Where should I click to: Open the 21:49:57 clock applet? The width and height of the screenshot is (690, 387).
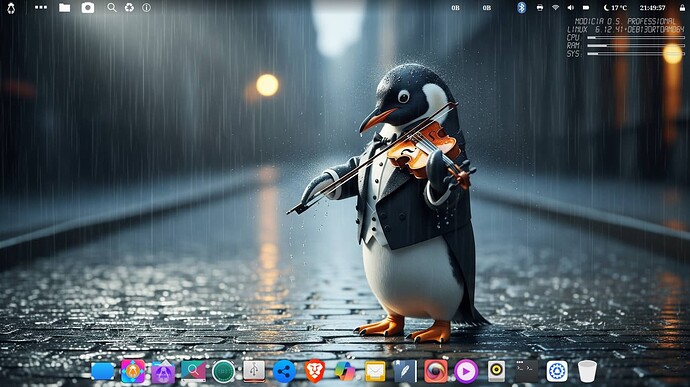point(652,7)
